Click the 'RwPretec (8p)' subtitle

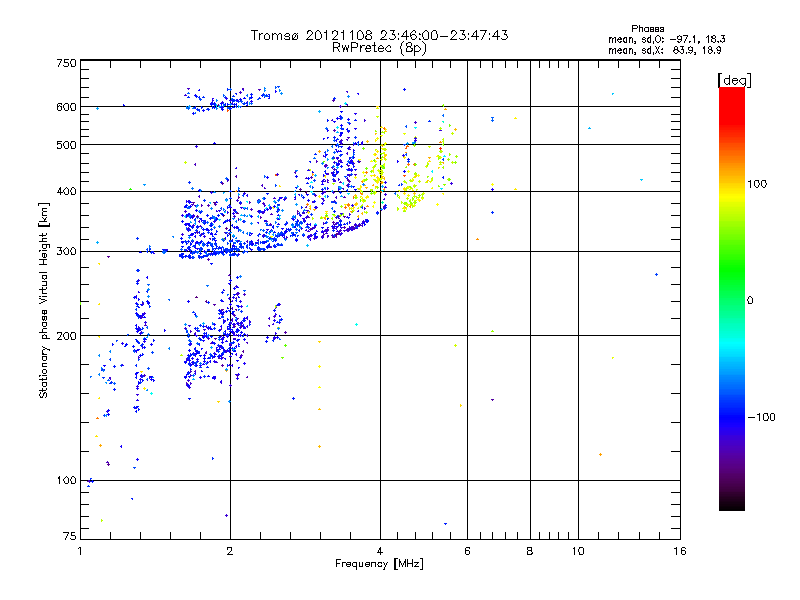point(379,48)
